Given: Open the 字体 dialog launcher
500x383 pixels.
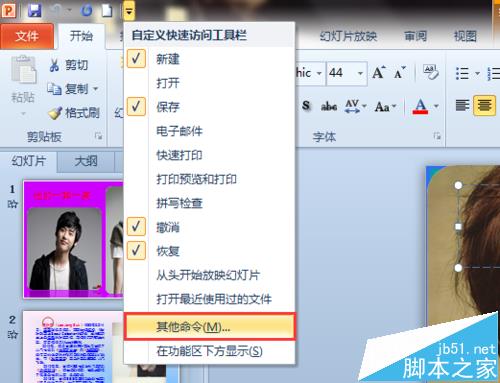Looking at the screenshot, I should (x=437, y=136).
